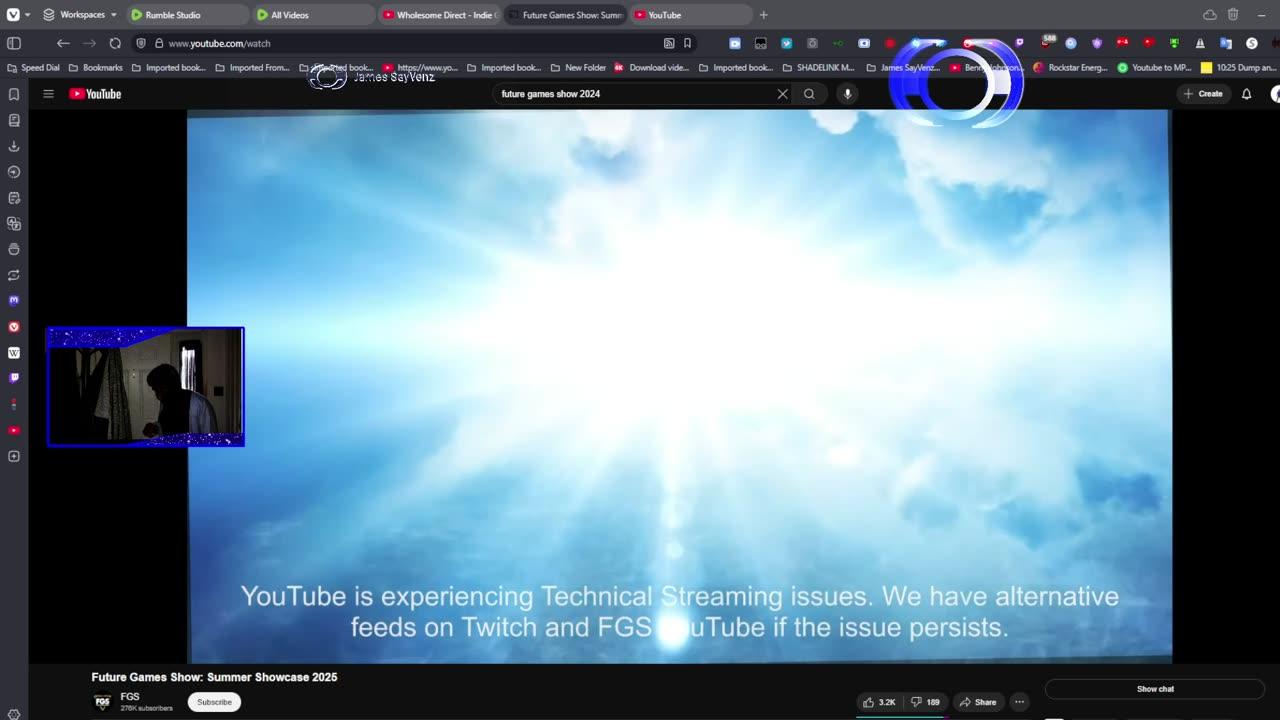Open the 10:25 Dump an... bookmark
1280x720 pixels.
click(1238, 68)
